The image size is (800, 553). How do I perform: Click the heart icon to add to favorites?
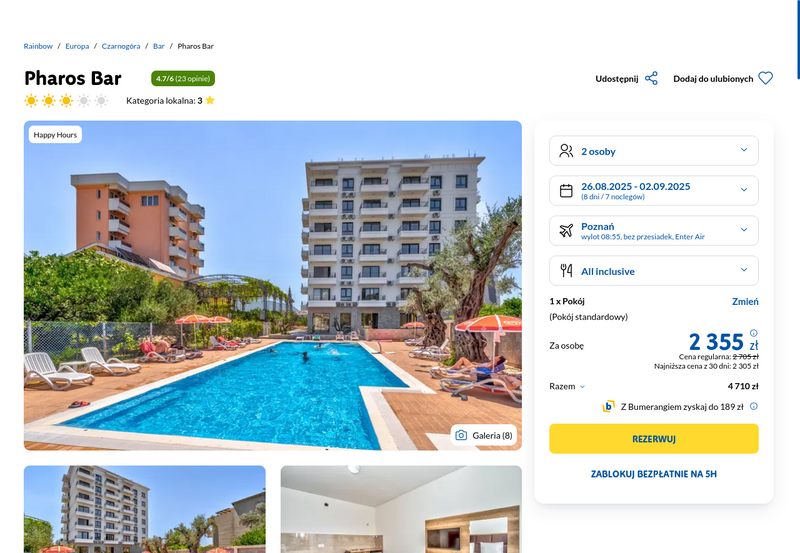[x=765, y=79]
